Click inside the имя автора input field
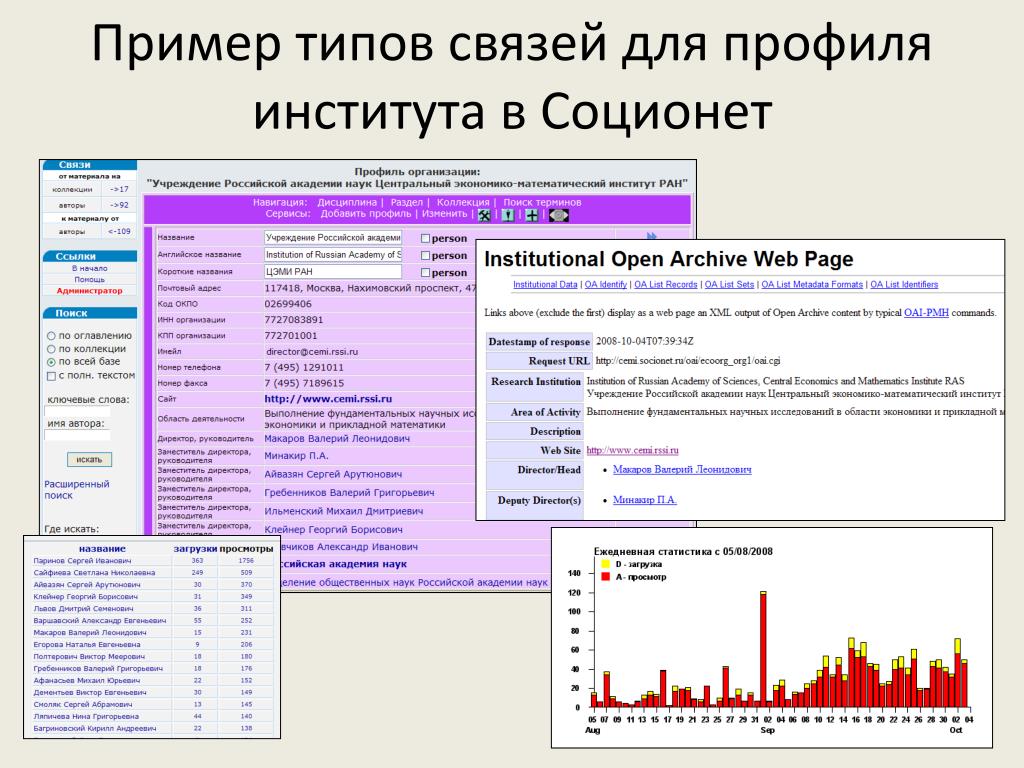Image resolution: width=1024 pixels, height=768 pixels. 77,435
